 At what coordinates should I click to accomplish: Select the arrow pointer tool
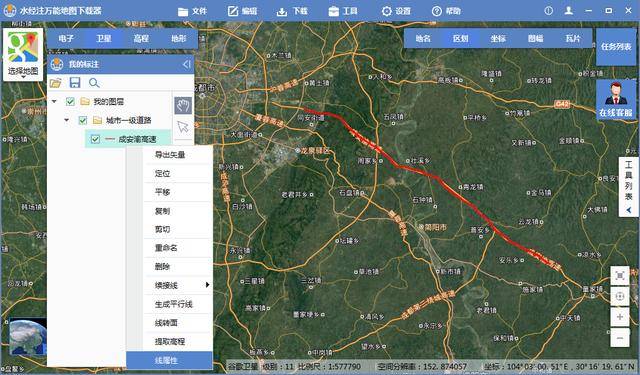pos(183,126)
